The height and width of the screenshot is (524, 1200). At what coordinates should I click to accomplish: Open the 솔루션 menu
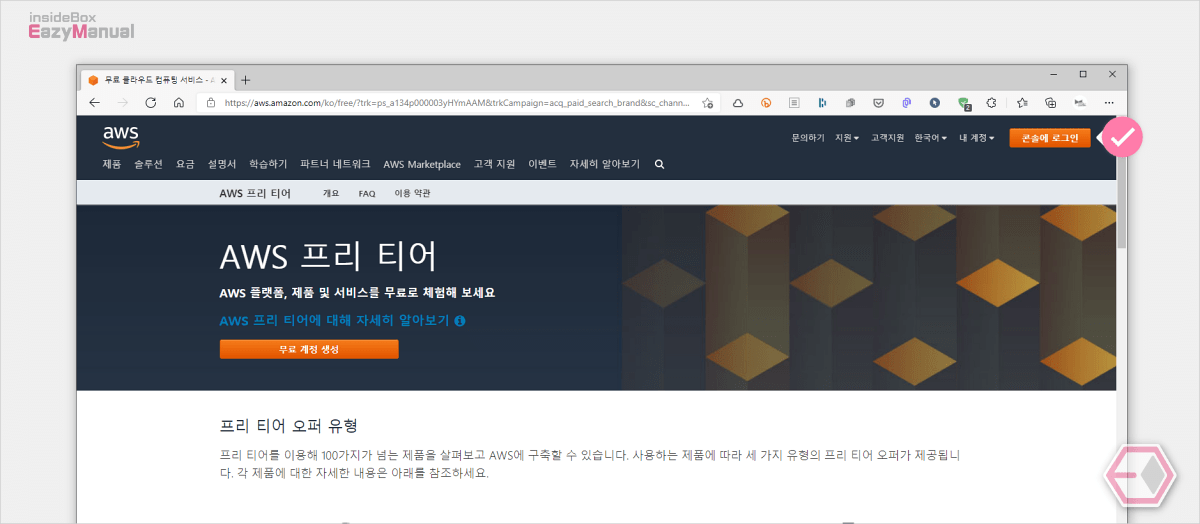click(x=148, y=164)
